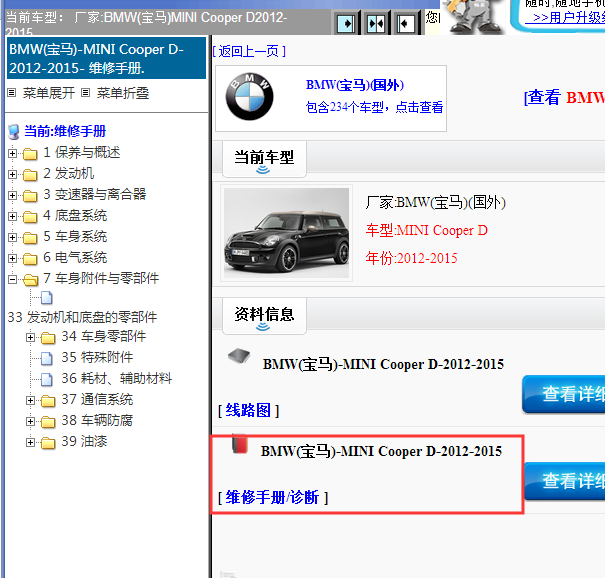Expand the 34 车身零部件 tree node
605x578 pixels.
(x=30, y=338)
